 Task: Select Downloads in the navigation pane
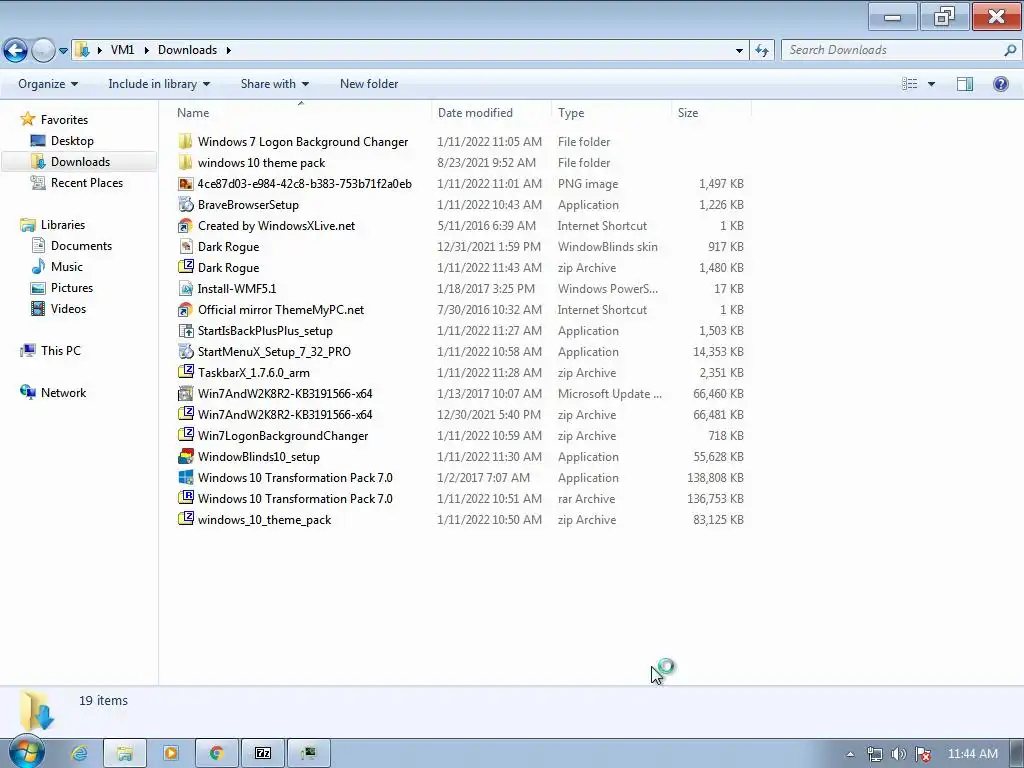[x=80, y=162]
